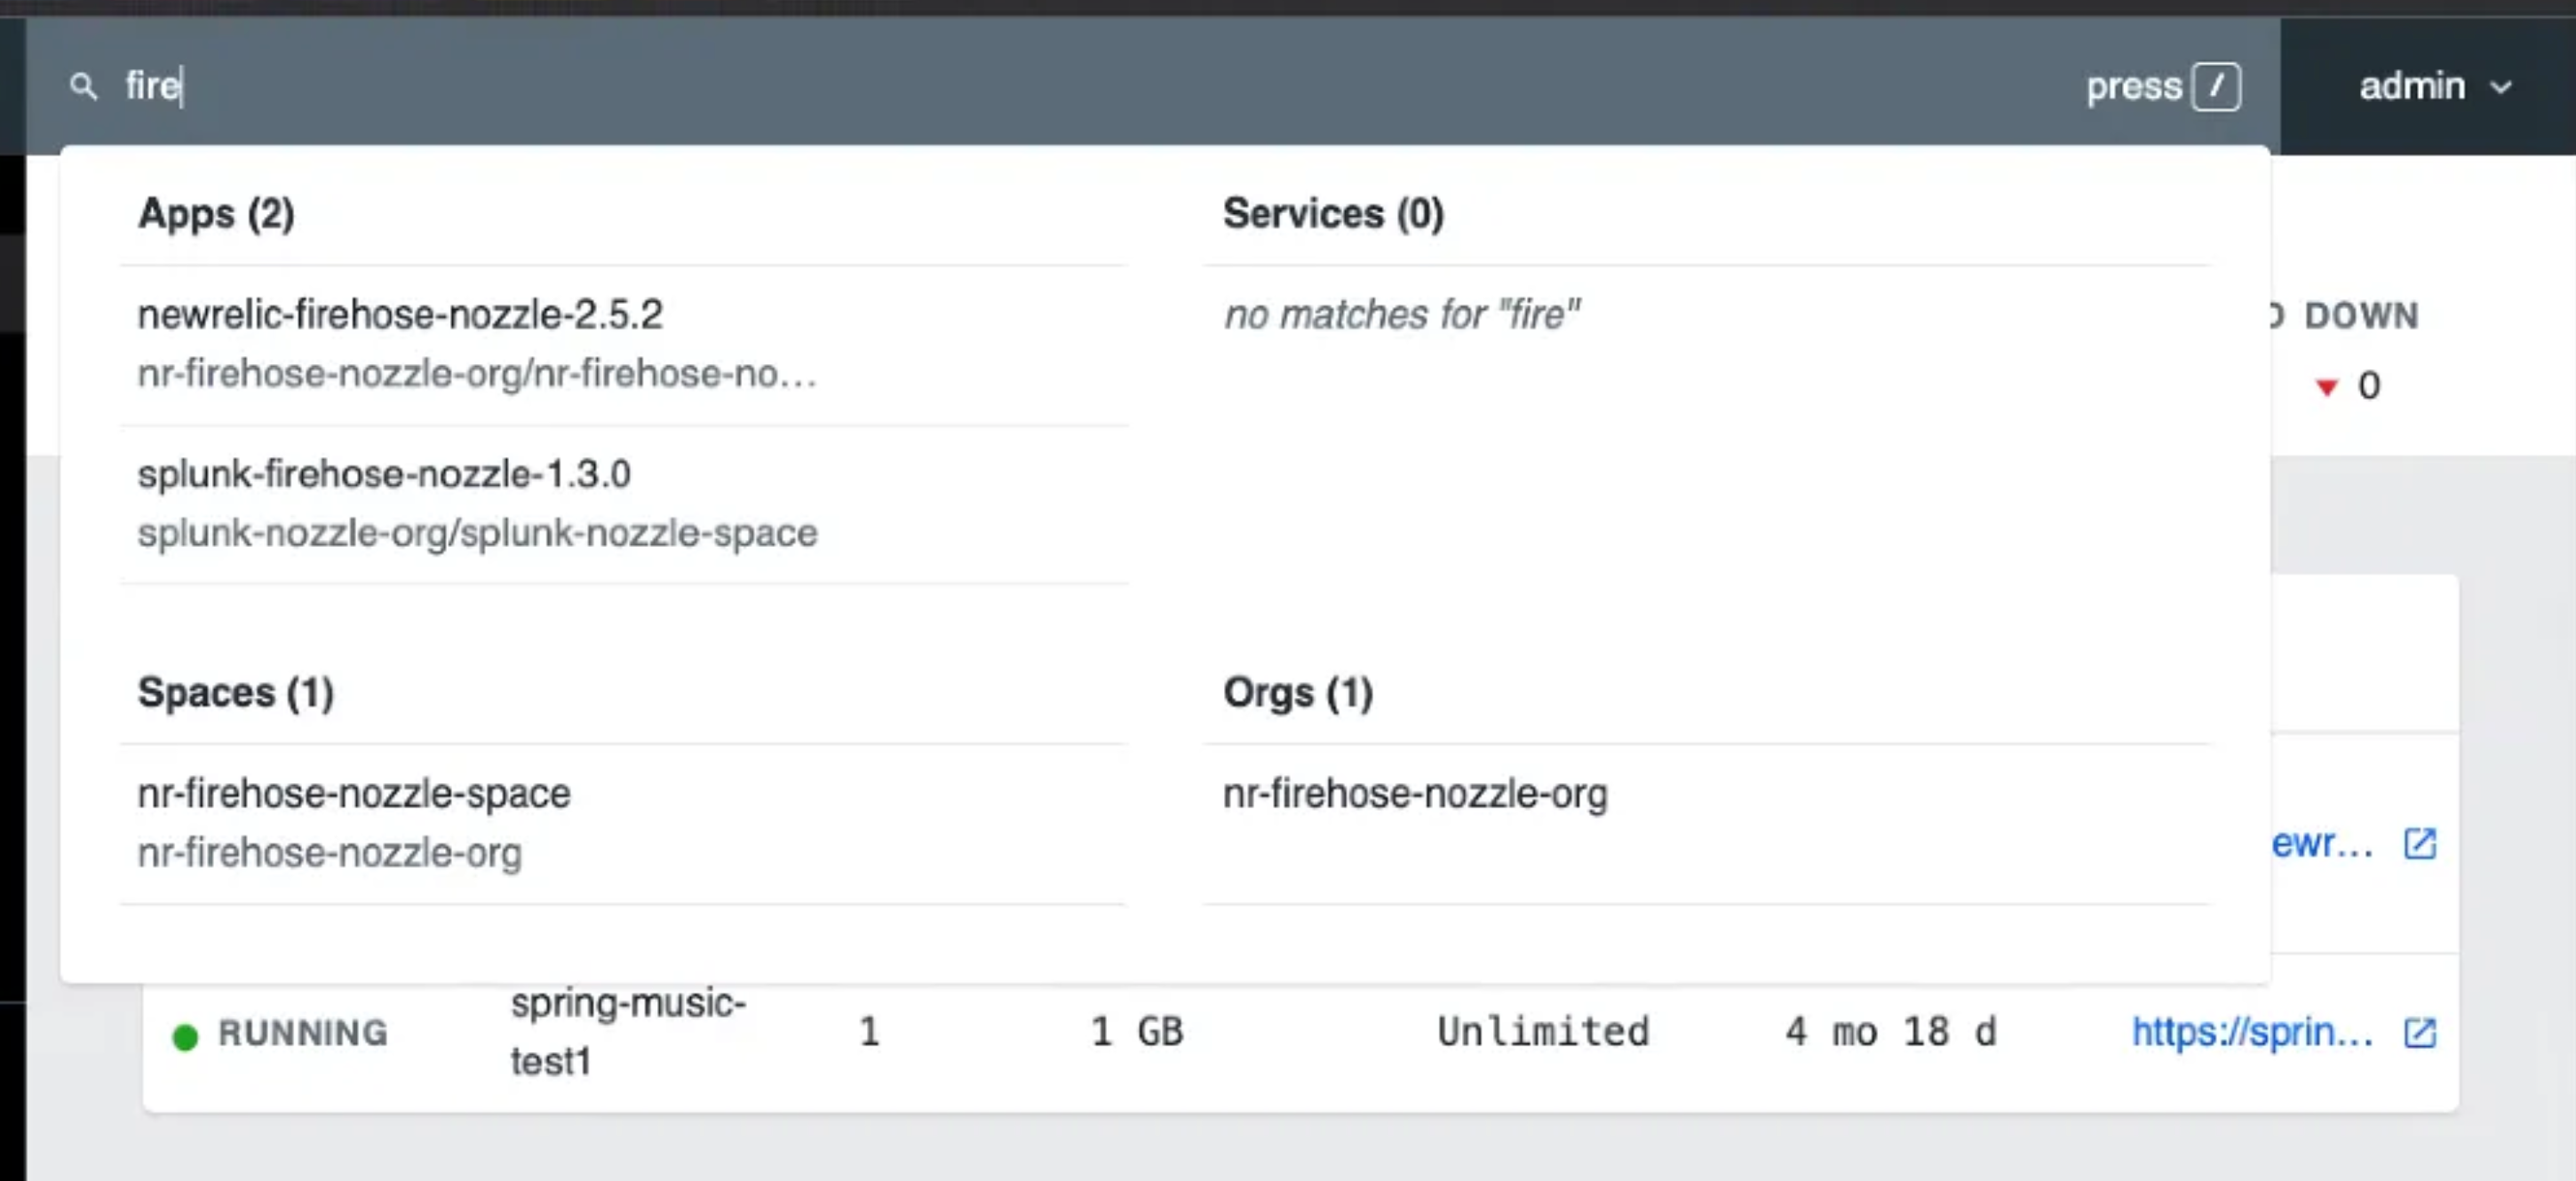Open nr-firehose-nozzle-org listed under Orgs
Screen dimensions: 2576x1181
coord(1414,794)
